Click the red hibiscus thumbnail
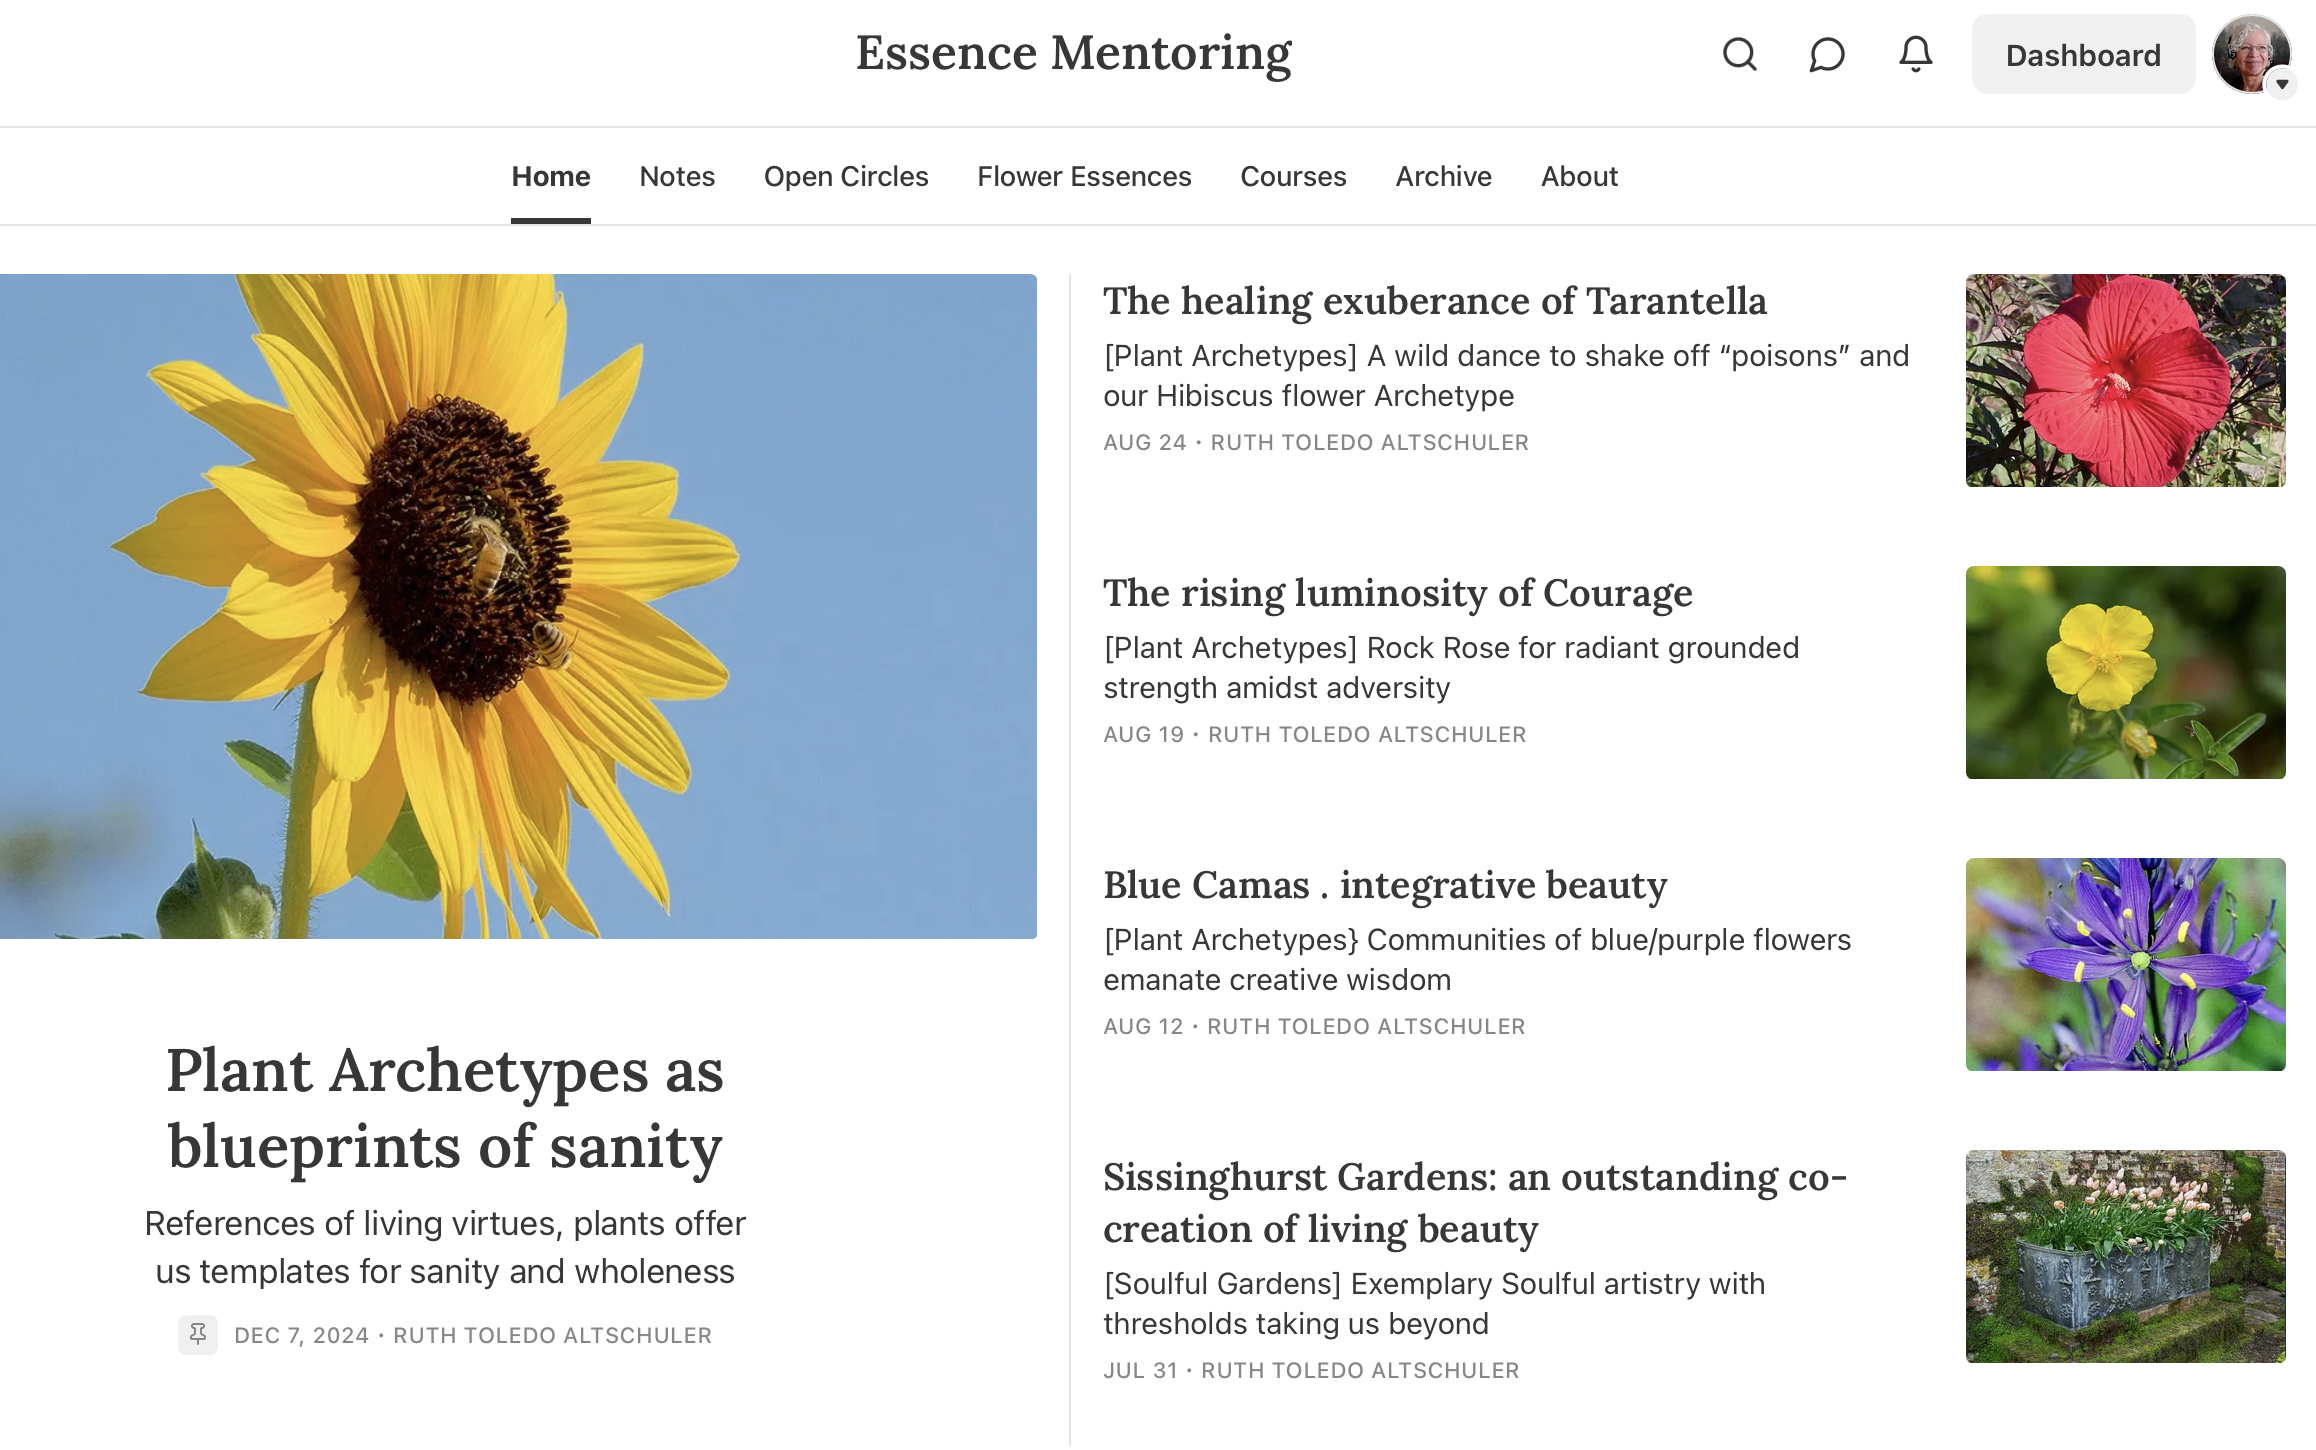The image size is (2316, 1450). click(x=2125, y=380)
